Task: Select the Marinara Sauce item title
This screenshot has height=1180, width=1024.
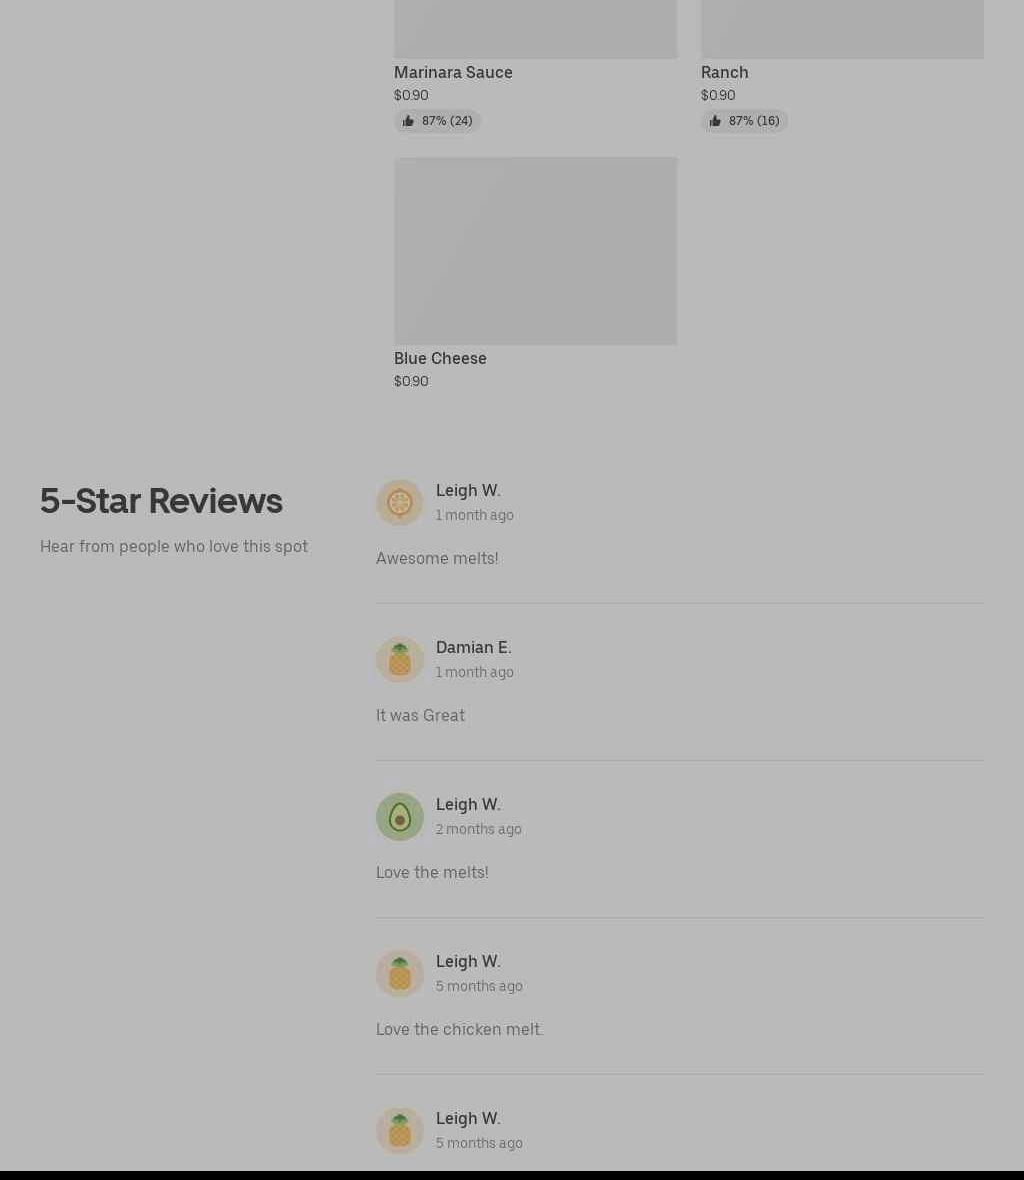Action: tap(453, 72)
